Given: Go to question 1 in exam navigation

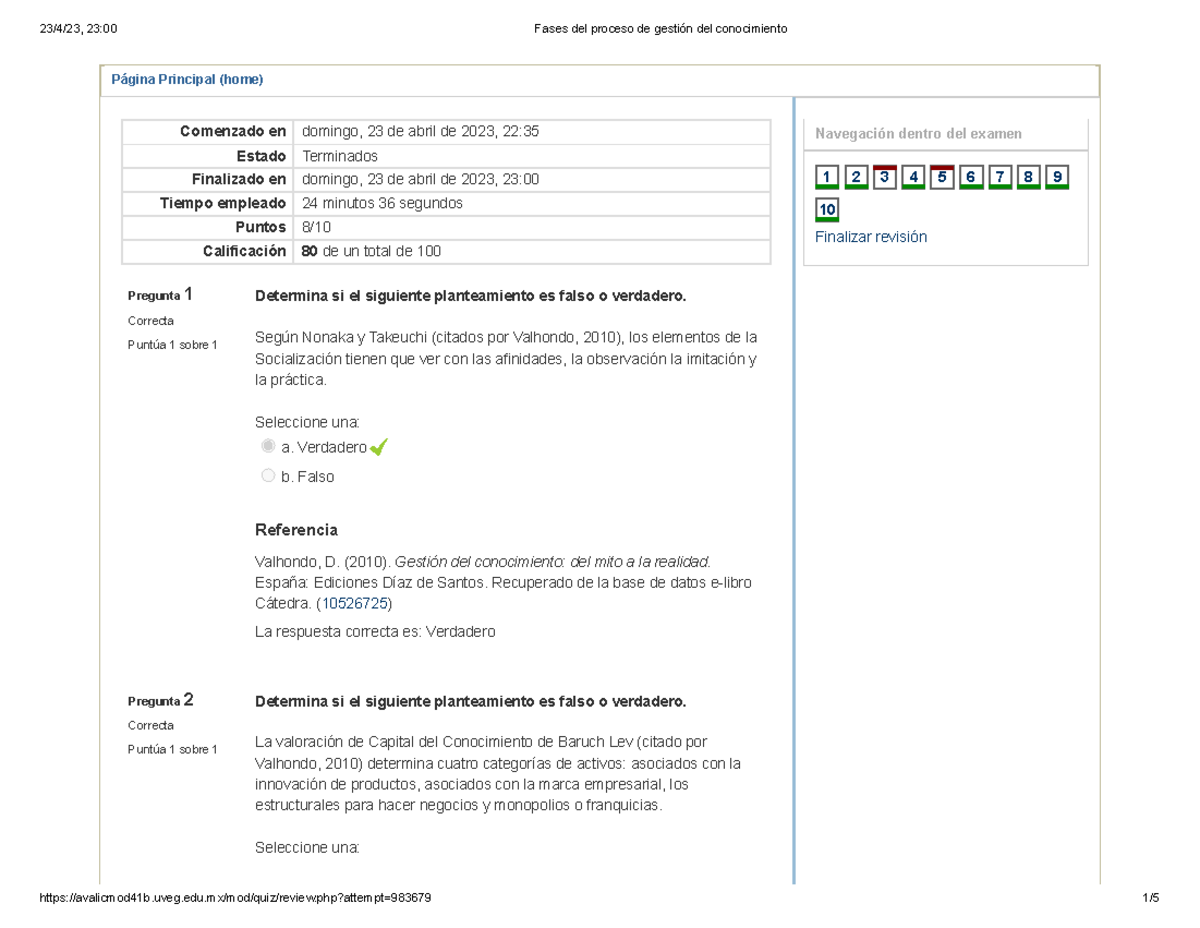Looking at the screenshot, I should click(827, 178).
